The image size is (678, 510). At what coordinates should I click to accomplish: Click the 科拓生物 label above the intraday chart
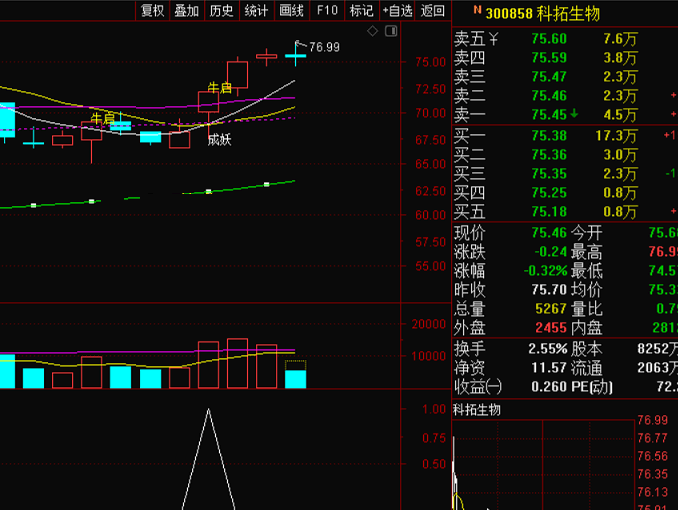coord(477,410)
